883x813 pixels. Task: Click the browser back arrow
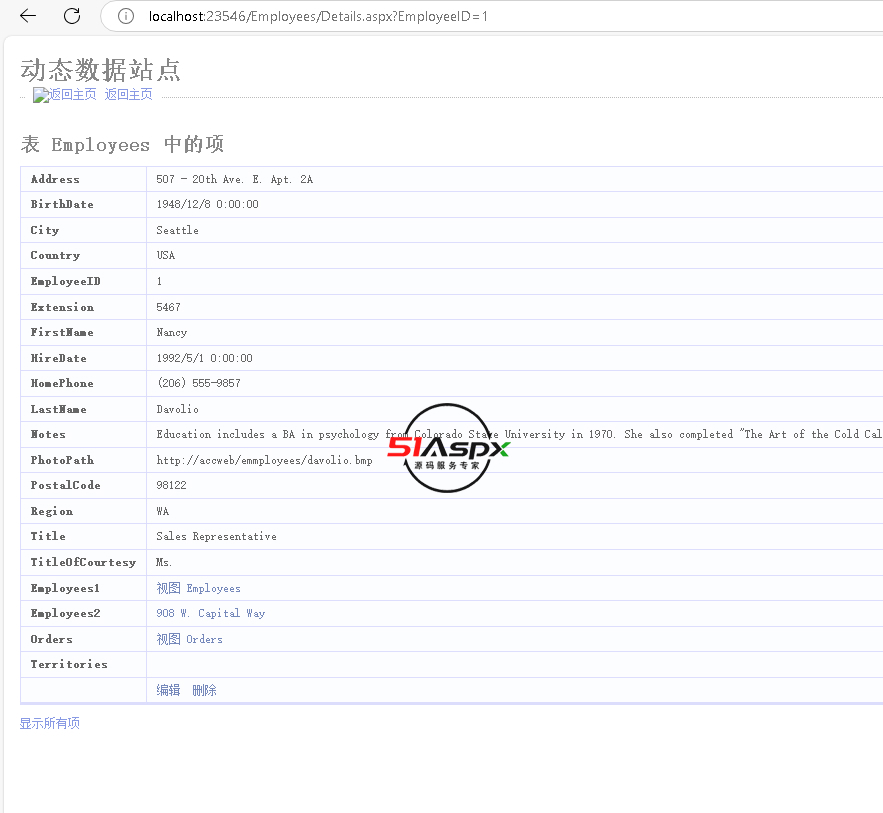coord(28,16)
